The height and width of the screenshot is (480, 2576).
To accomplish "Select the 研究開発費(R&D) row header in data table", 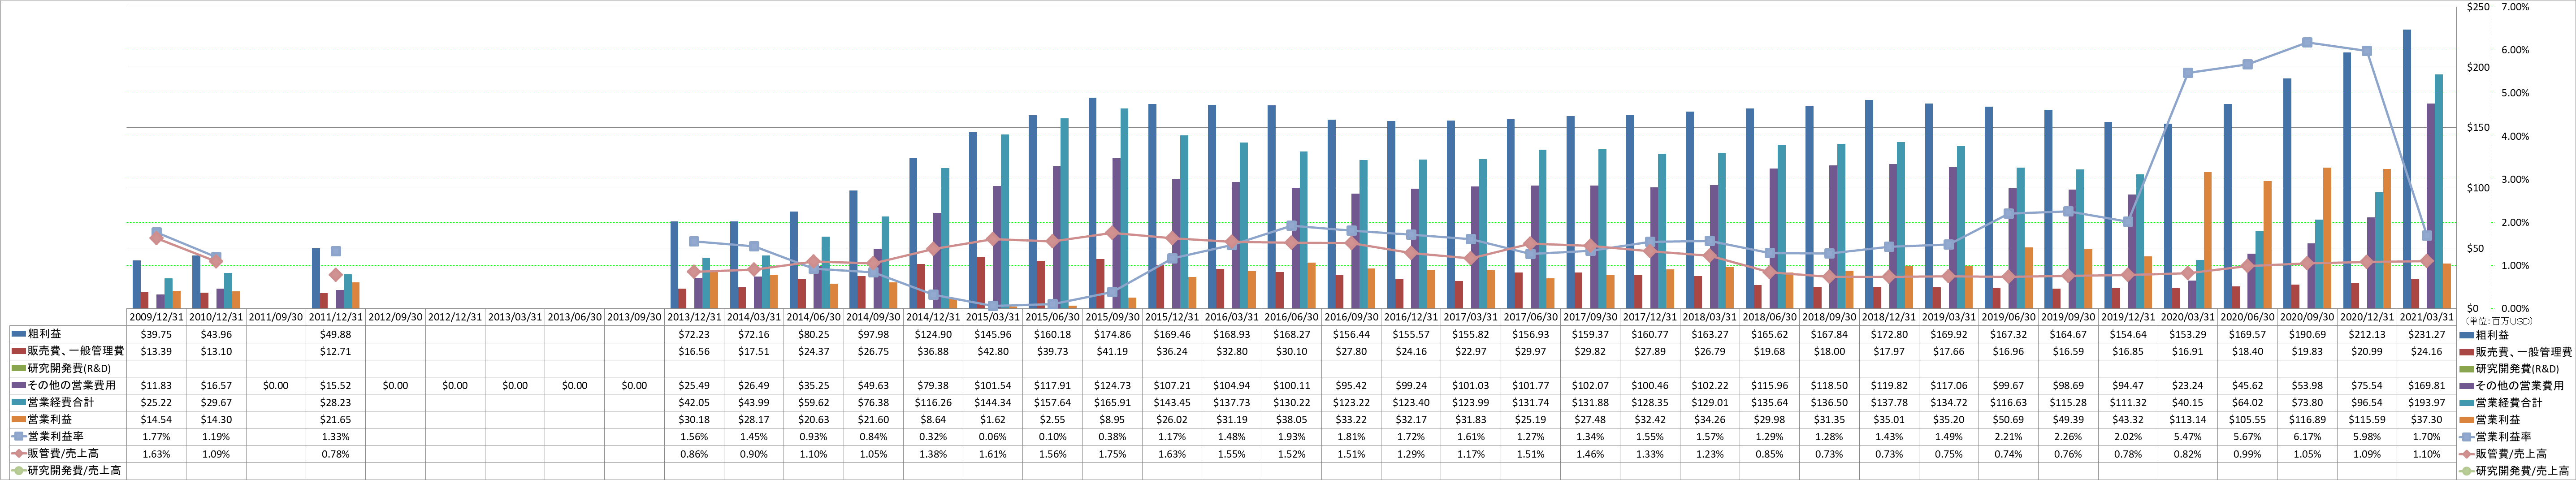I will tap(68, 369).
